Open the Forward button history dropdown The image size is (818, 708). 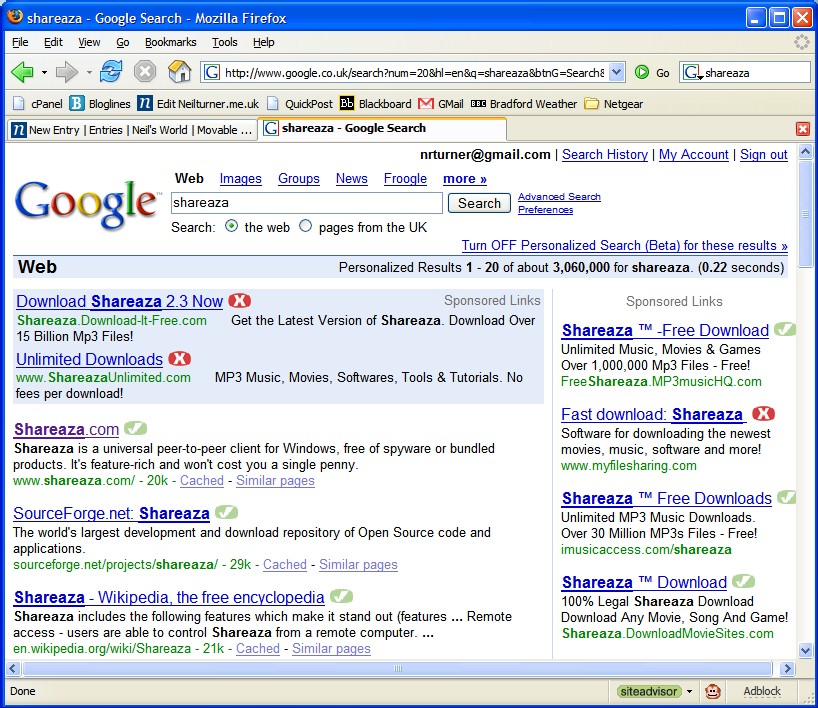[x=89, y=73]
